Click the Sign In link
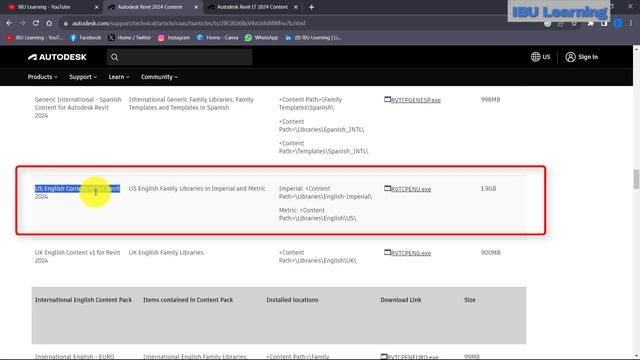This screenshot has height=360, width=640. [x=588, y=57]
